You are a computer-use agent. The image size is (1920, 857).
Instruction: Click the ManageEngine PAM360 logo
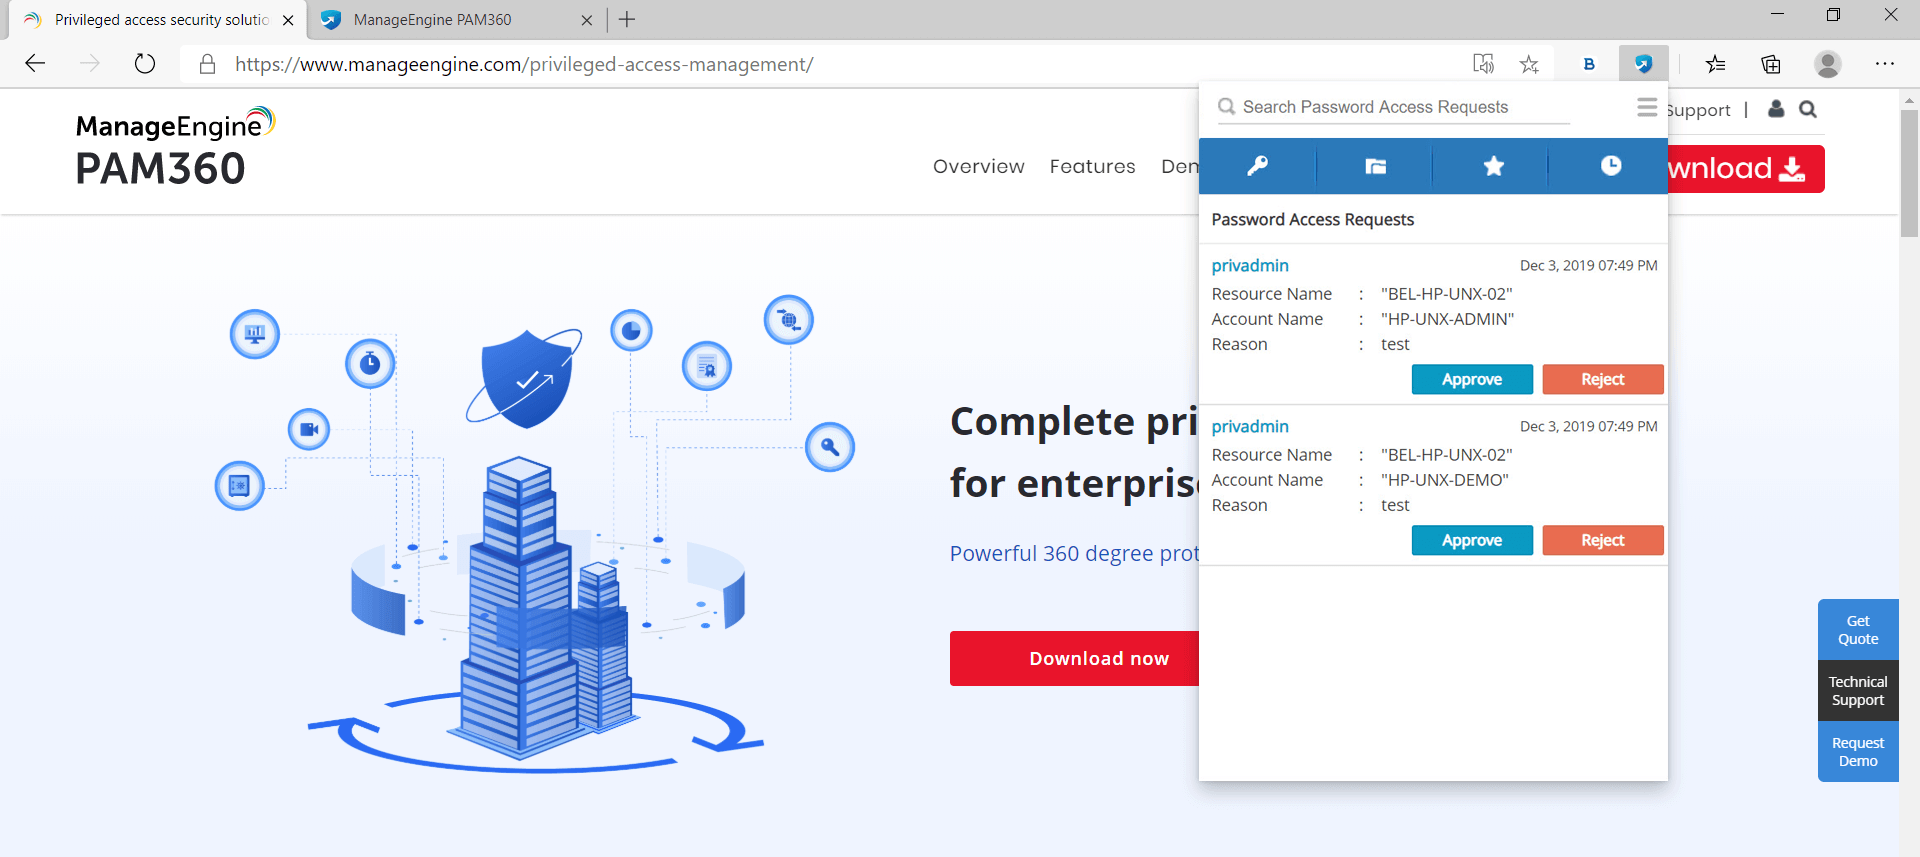(175, 148)
